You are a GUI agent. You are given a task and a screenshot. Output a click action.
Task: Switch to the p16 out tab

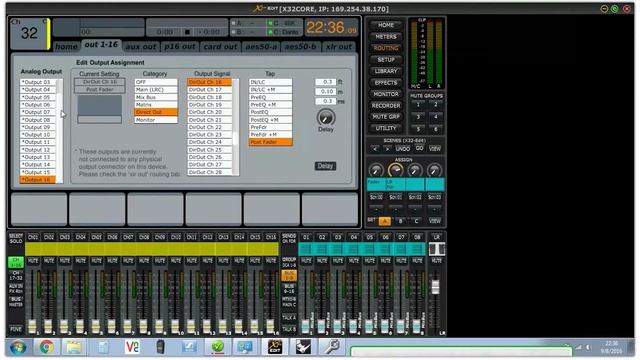point(180,47)
